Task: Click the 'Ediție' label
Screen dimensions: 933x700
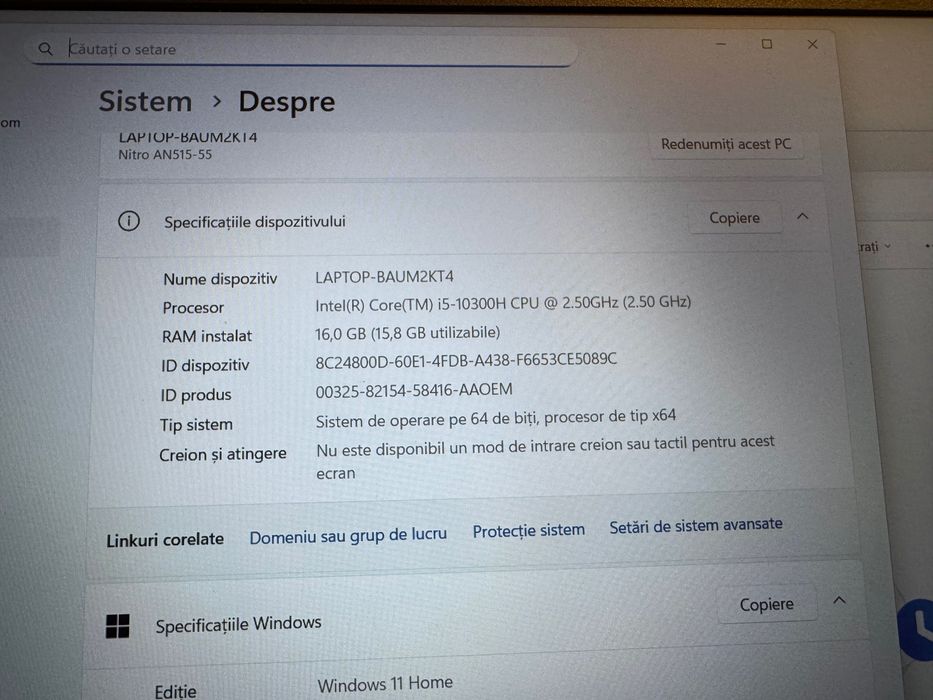Action: tap(176, 692)
